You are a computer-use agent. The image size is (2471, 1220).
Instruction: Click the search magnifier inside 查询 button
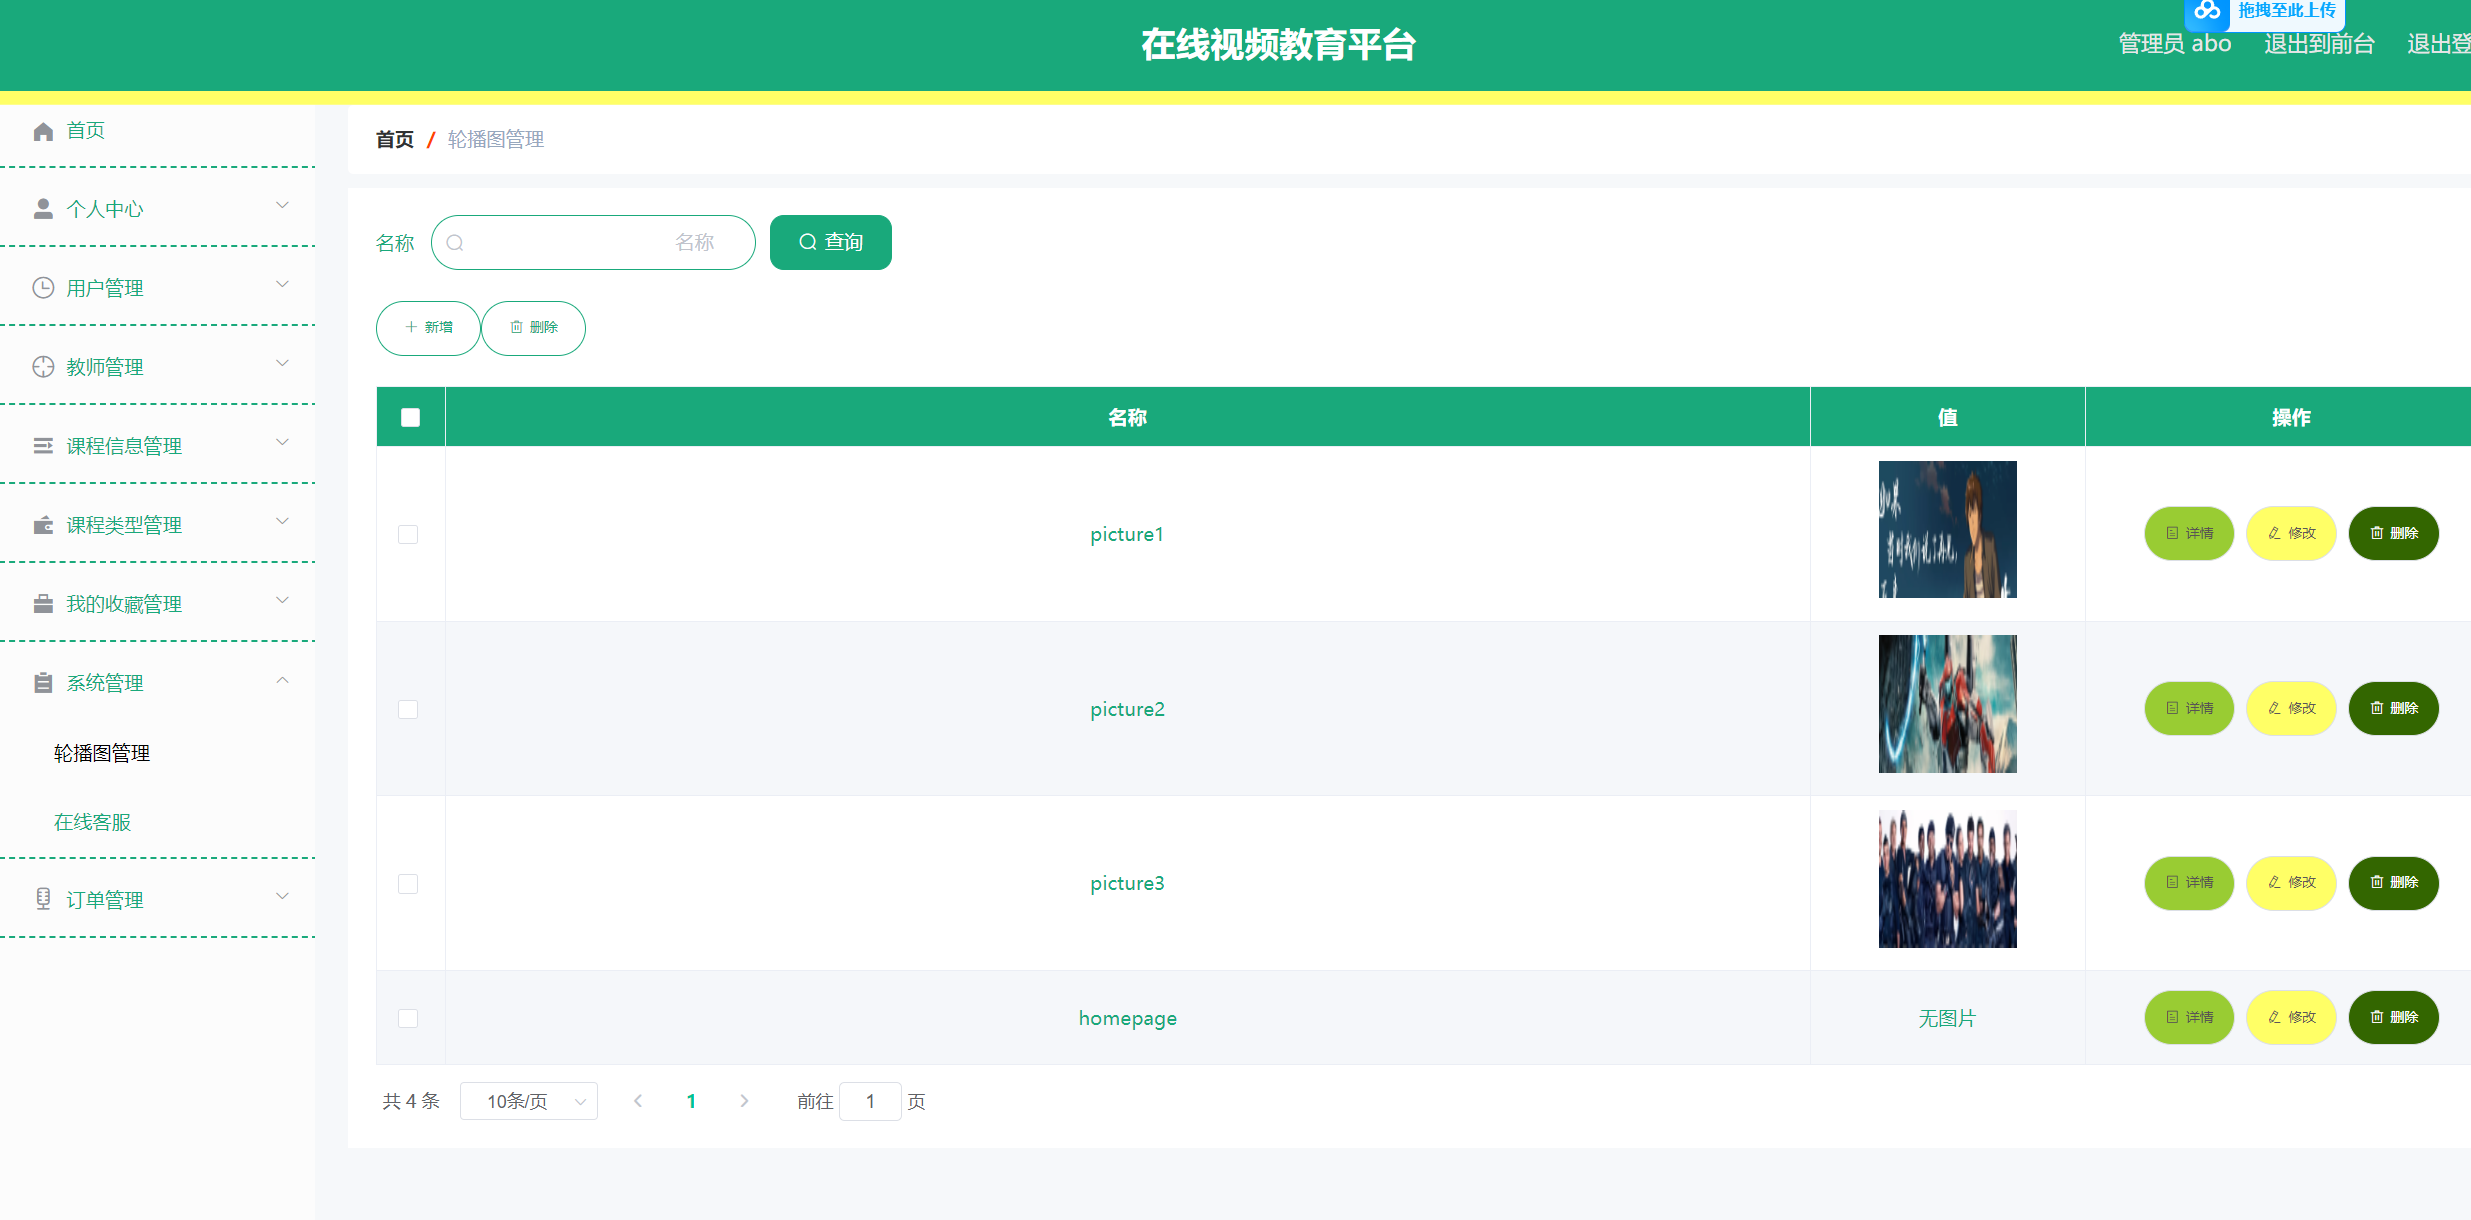[808, 241]
